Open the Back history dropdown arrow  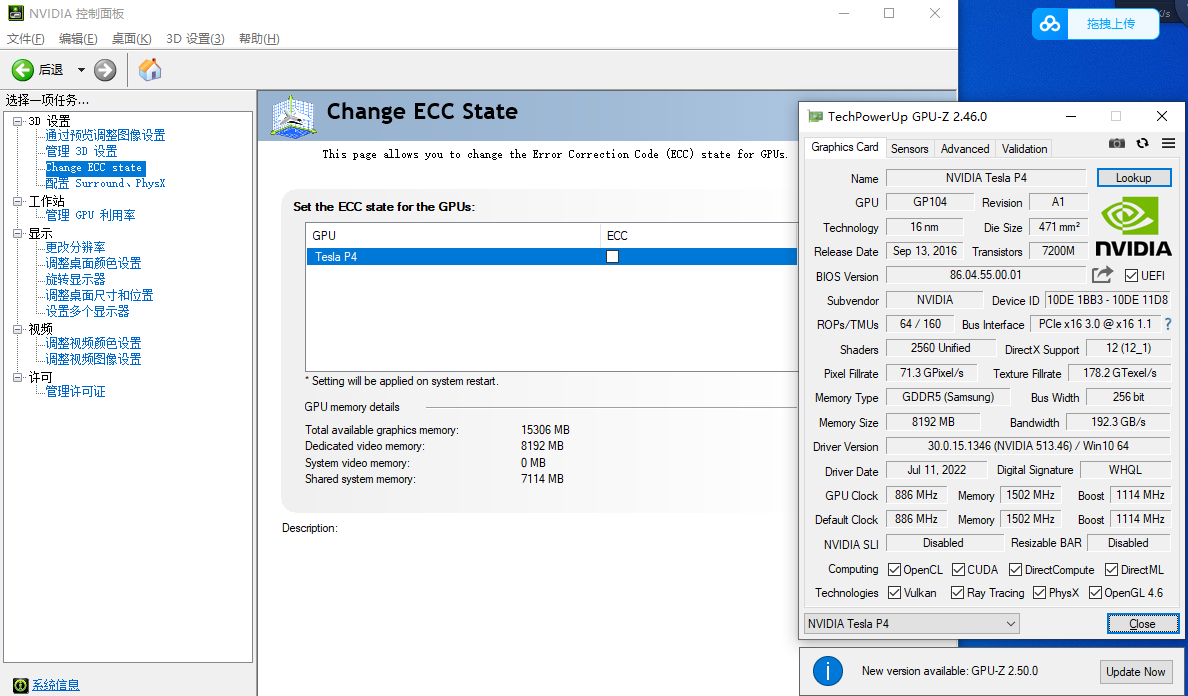click(81, 70)
